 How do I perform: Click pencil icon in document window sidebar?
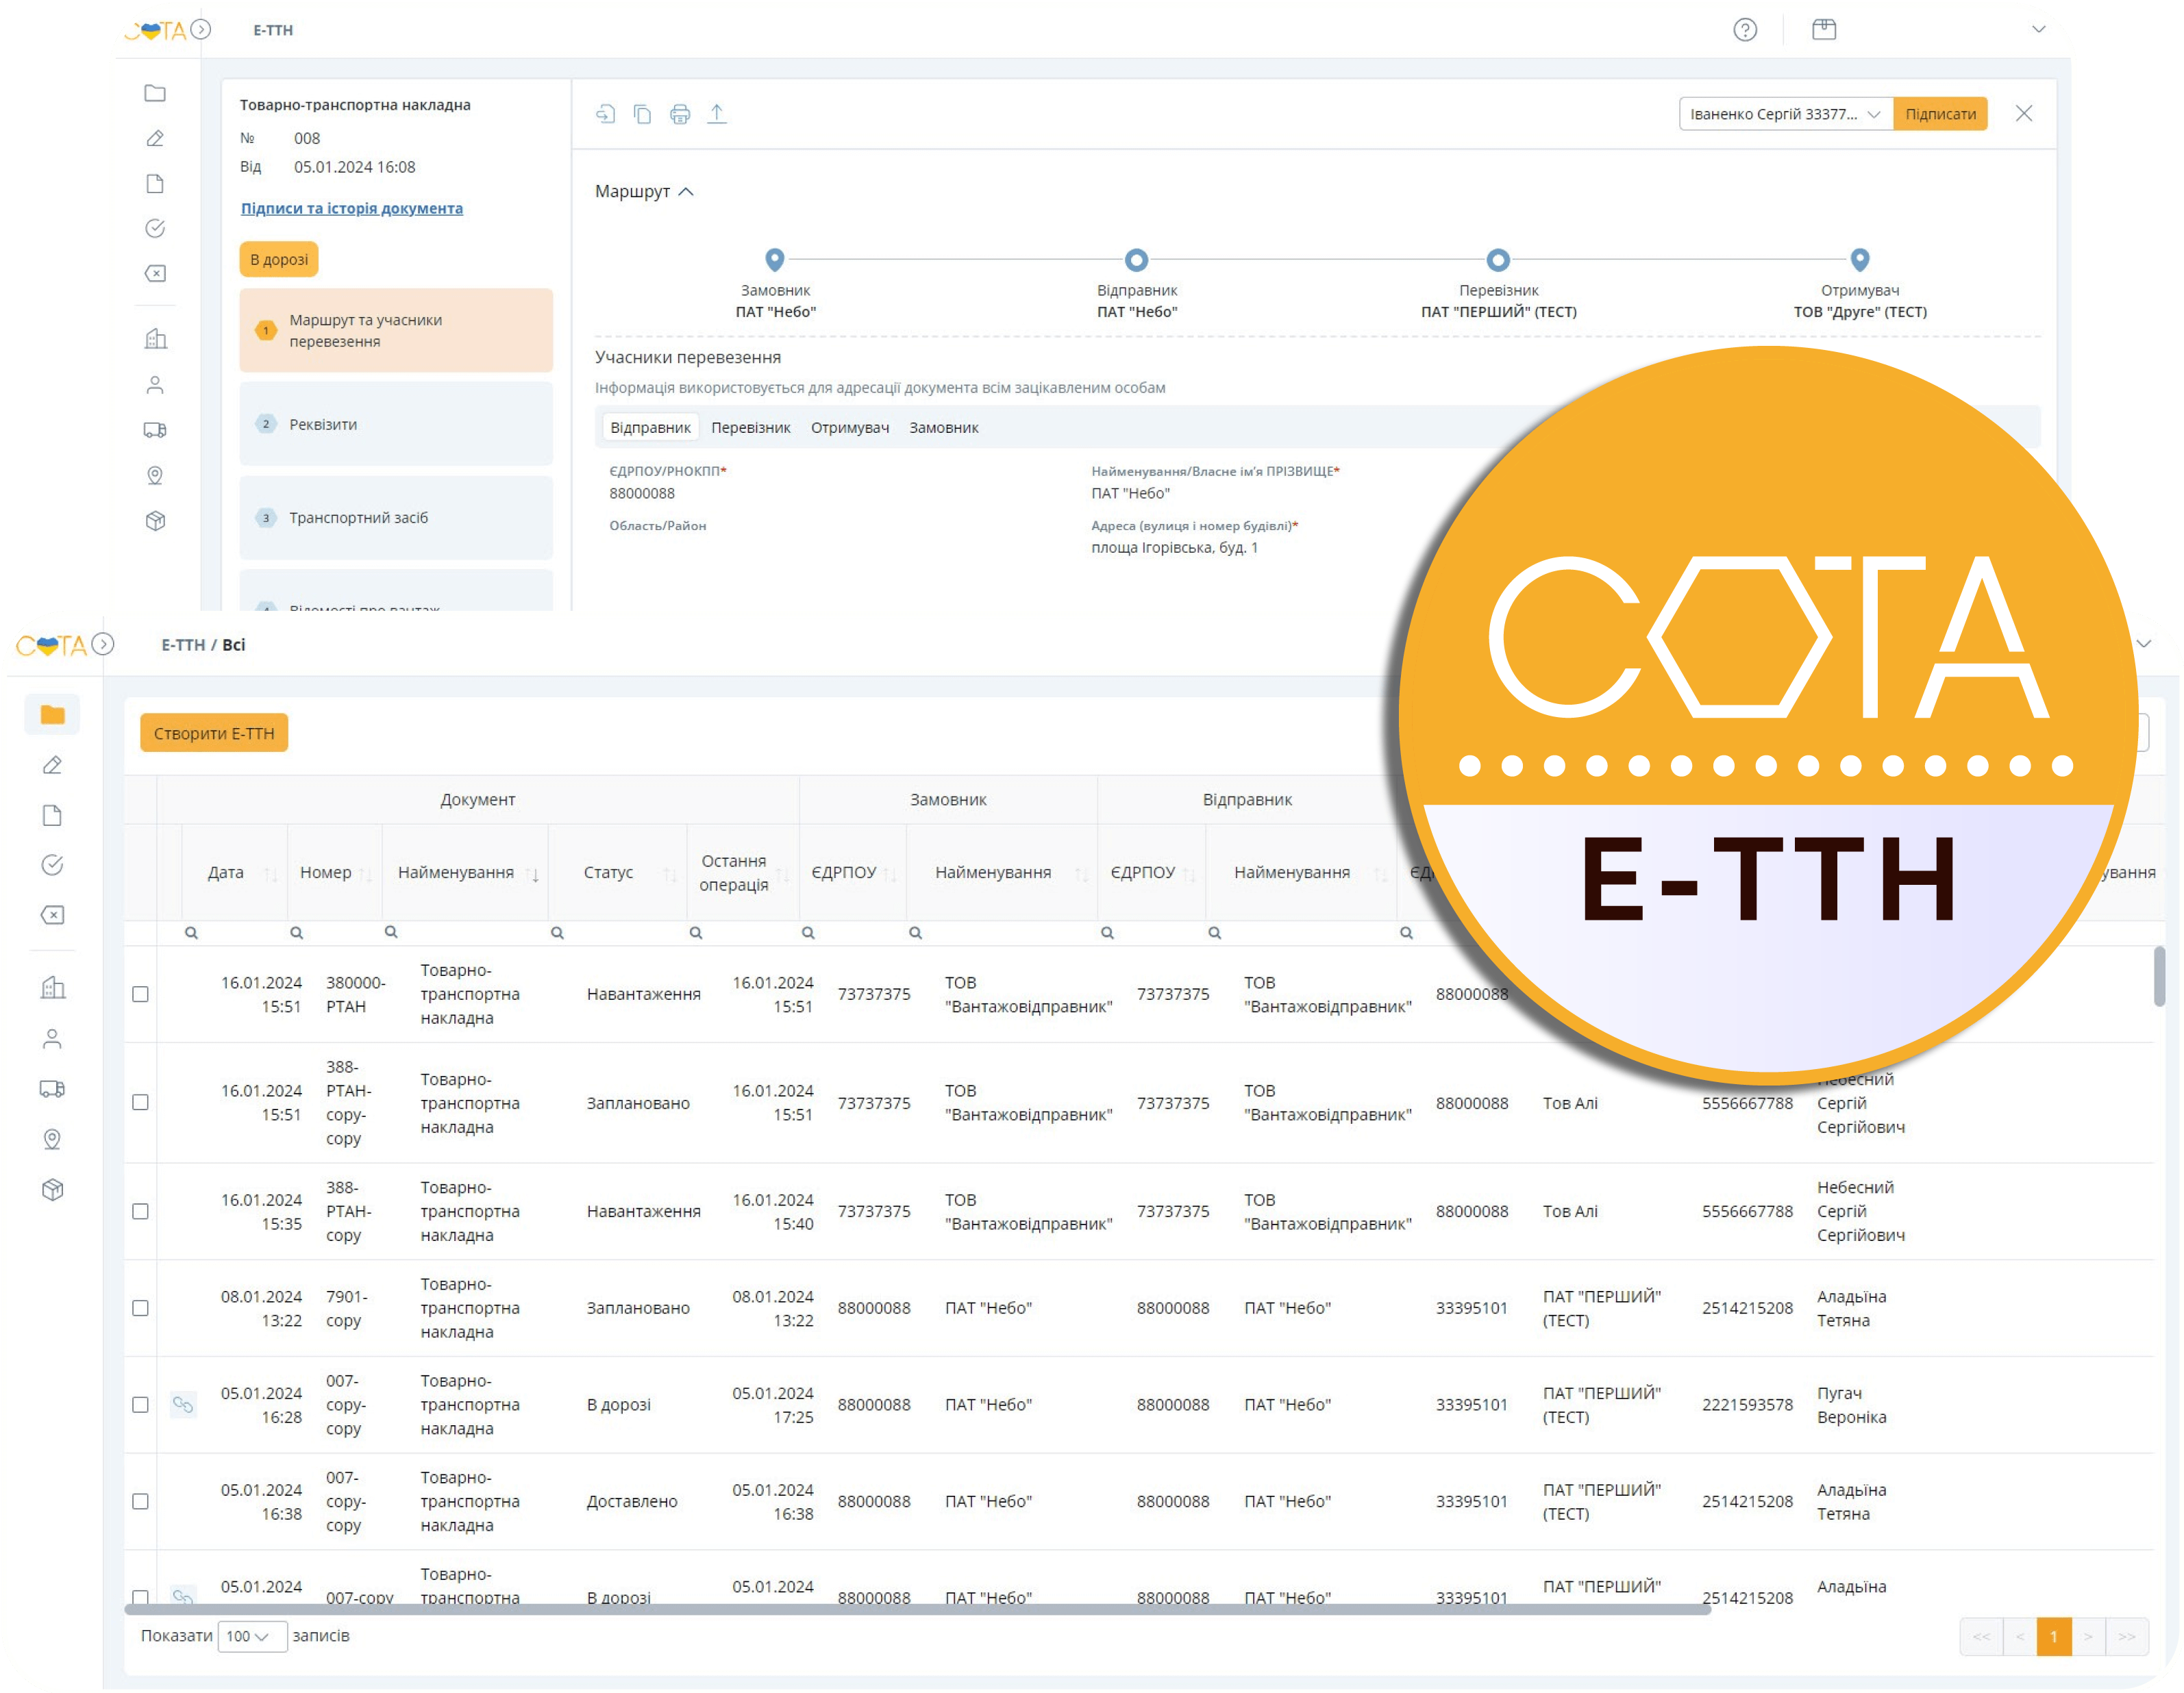(155, 138)
